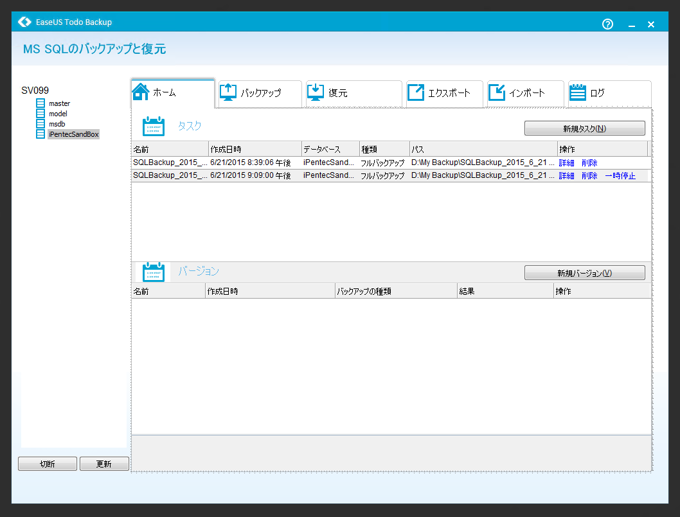
Task: Select the iPentecSandBox database in tree
Action: pyautogui.click(x=74, y=134)
